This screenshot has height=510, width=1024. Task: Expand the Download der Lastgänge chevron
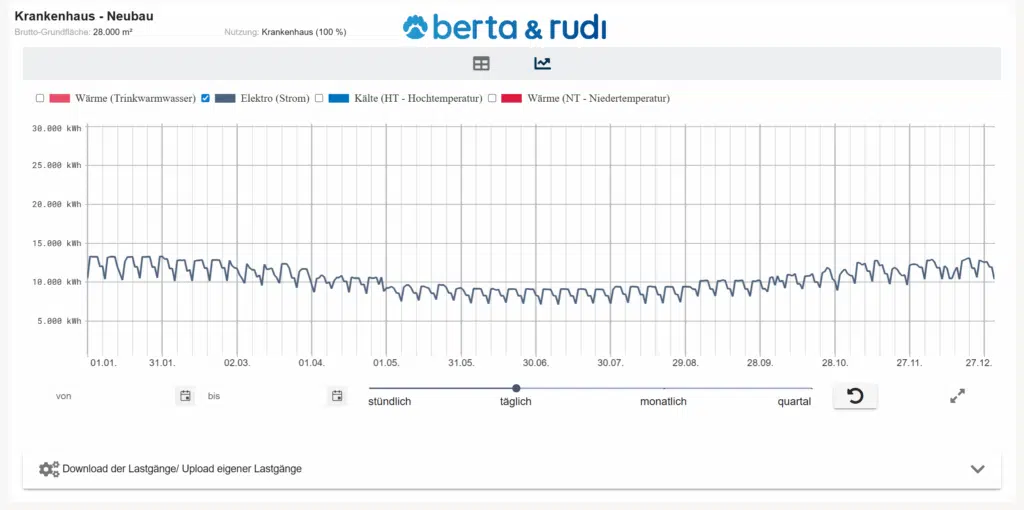click(x=977, y=469)
